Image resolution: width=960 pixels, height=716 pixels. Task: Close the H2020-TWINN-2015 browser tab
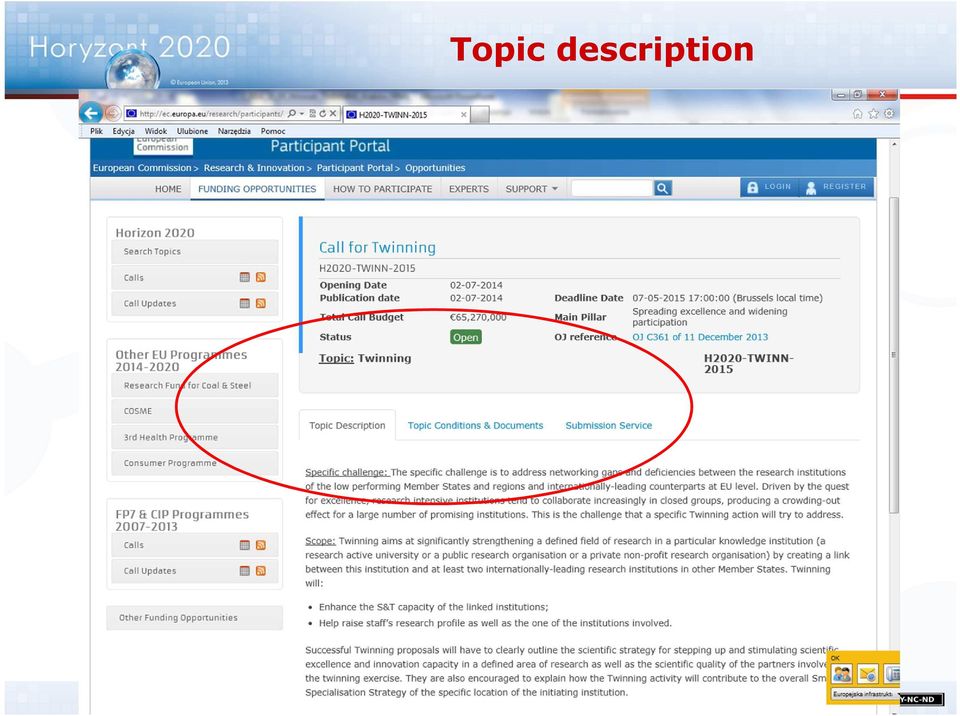[x=463, y=115]
